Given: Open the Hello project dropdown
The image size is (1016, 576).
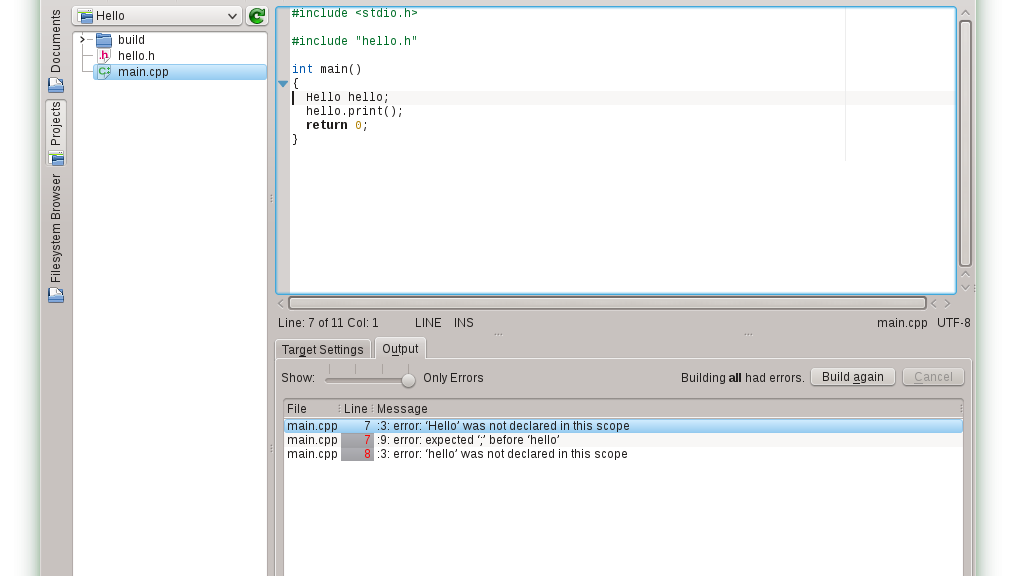Looking at the screenshot, I should click(157, 16).
